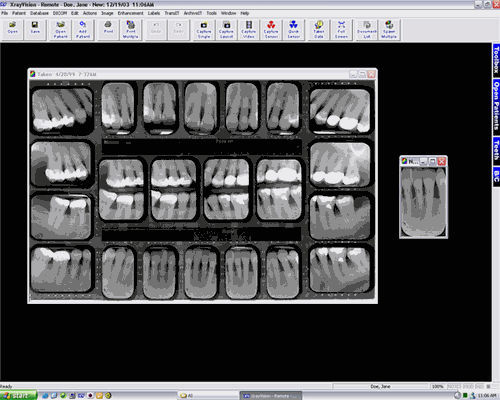The image size is (500, 400).
Task: Click the Save disk icon
Action: pyautogui.click(x=35, y=30)
